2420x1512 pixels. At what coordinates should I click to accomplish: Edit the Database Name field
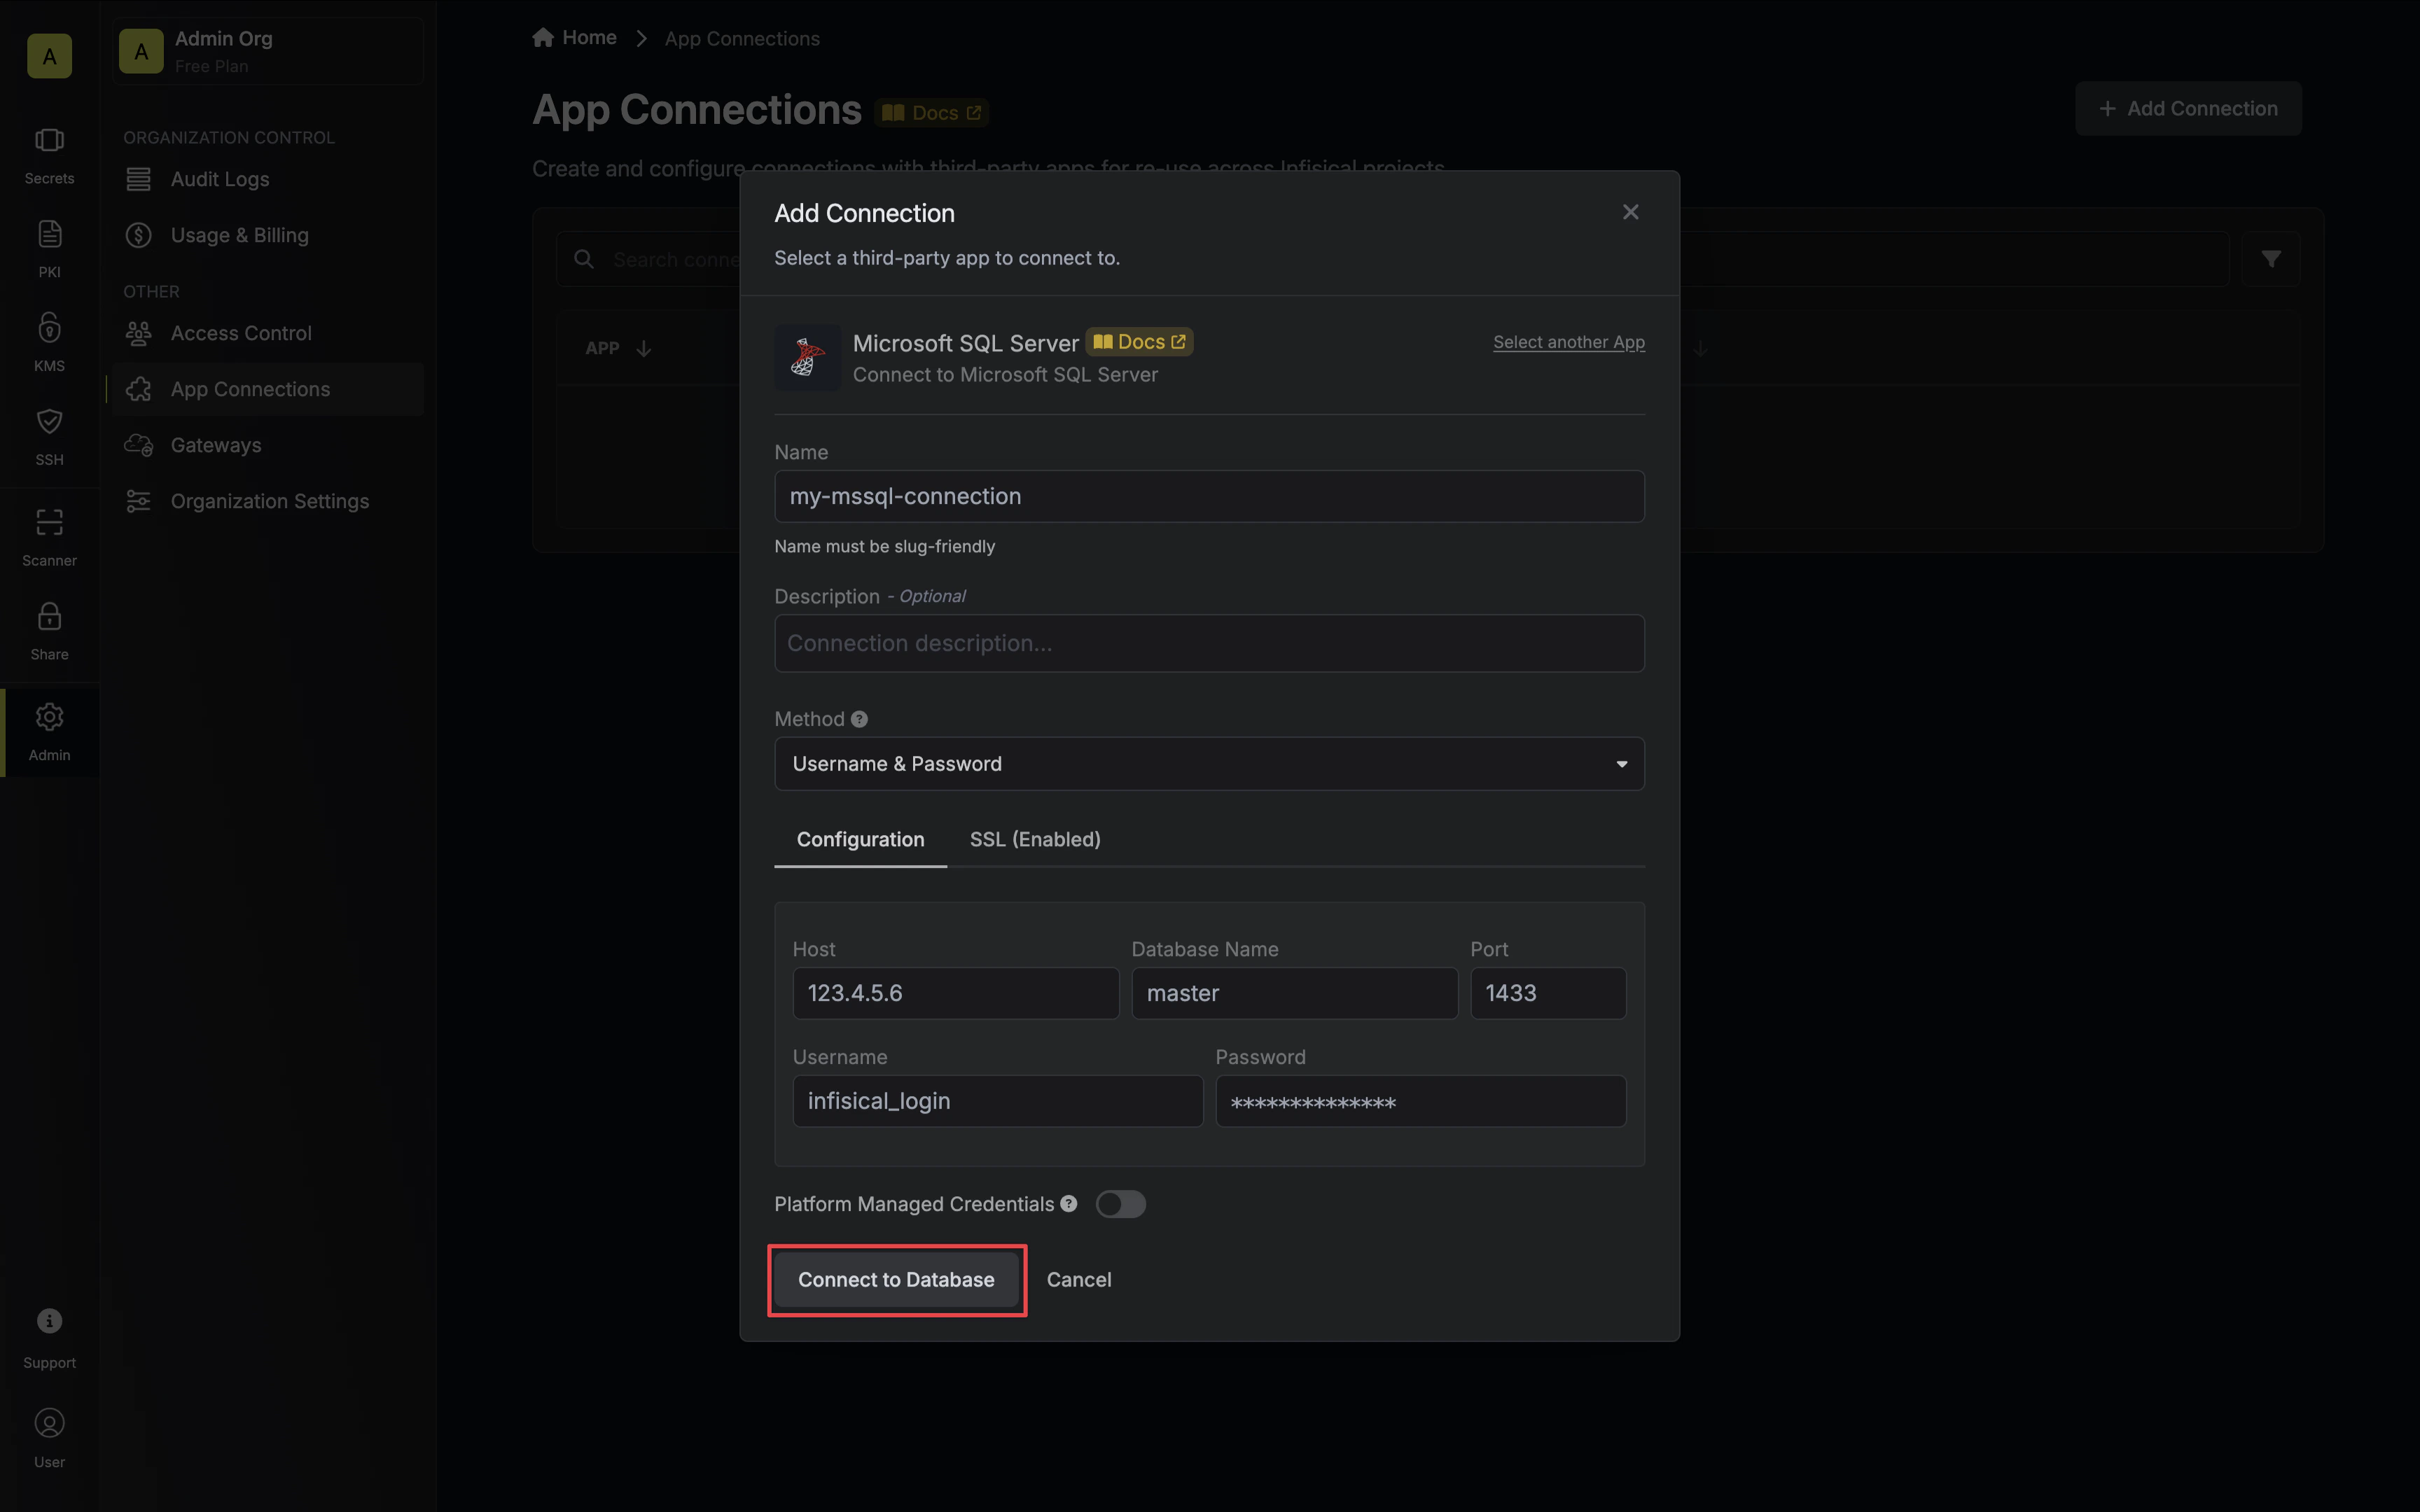point(1294,993)
